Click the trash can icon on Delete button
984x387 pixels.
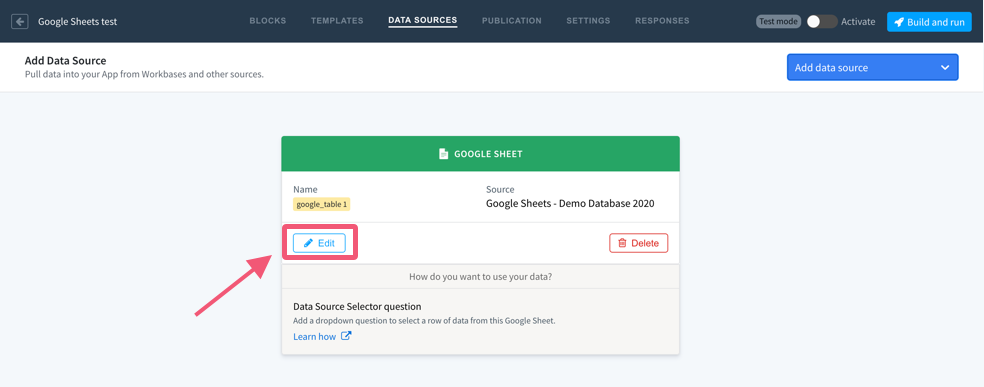coord(623,243)
